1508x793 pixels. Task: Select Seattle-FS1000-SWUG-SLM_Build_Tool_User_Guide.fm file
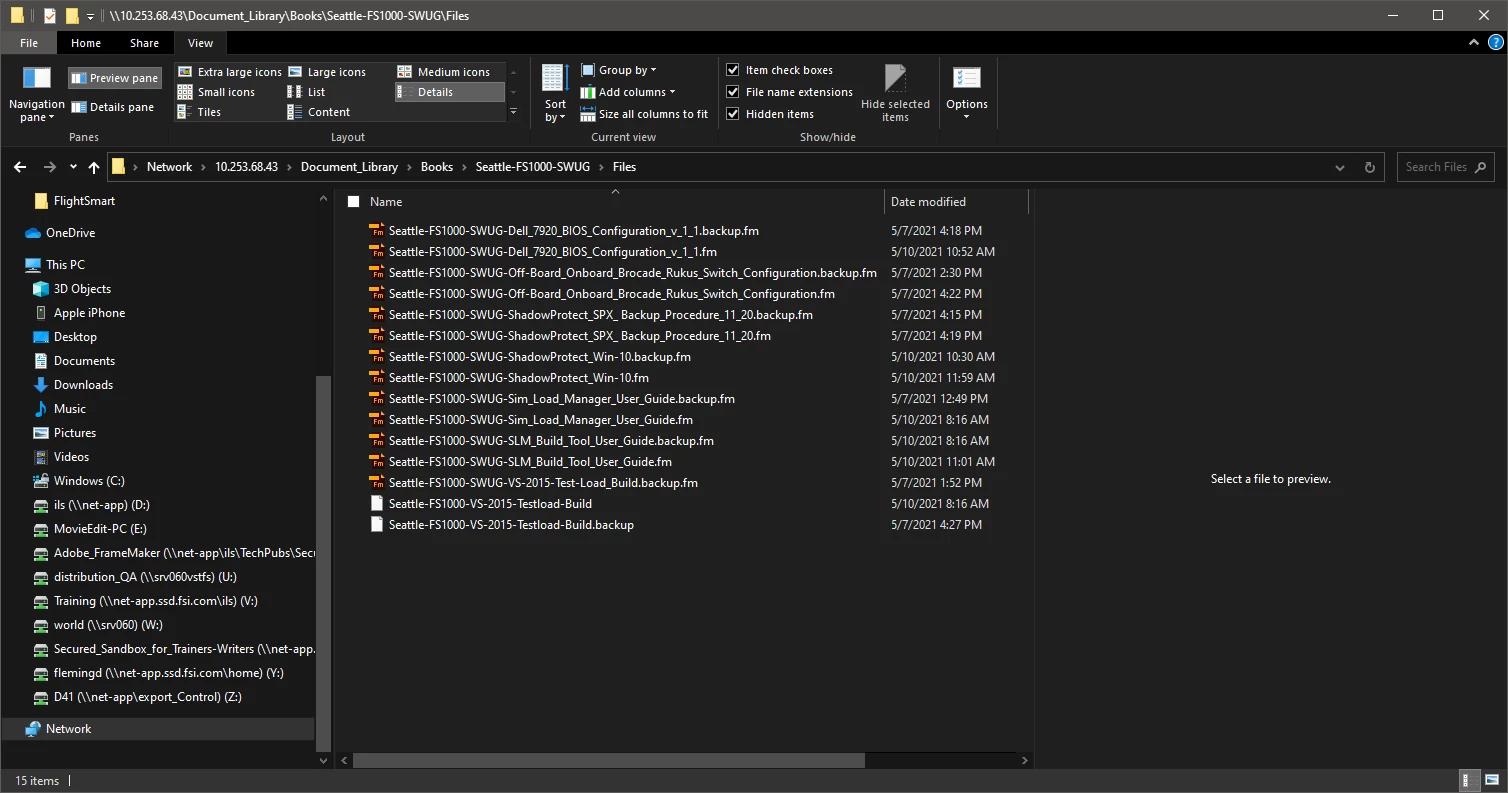click(530, 462)
